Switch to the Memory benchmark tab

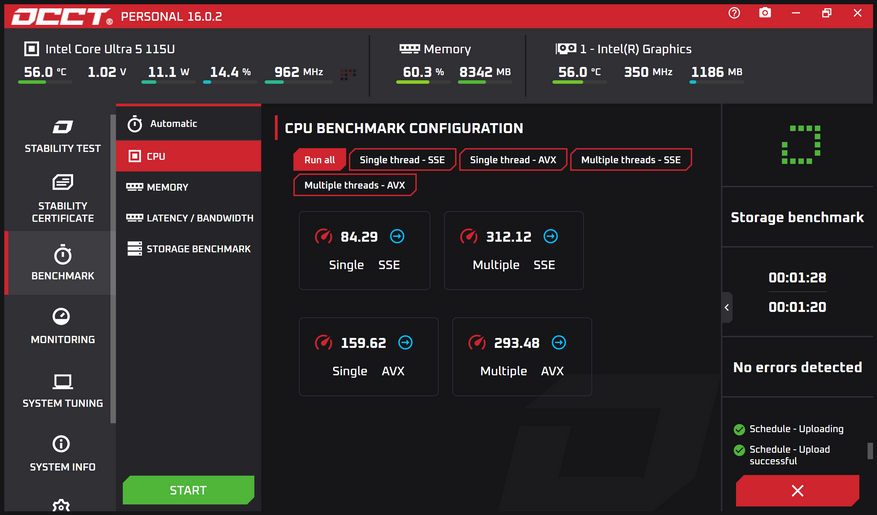pos(167,187)
